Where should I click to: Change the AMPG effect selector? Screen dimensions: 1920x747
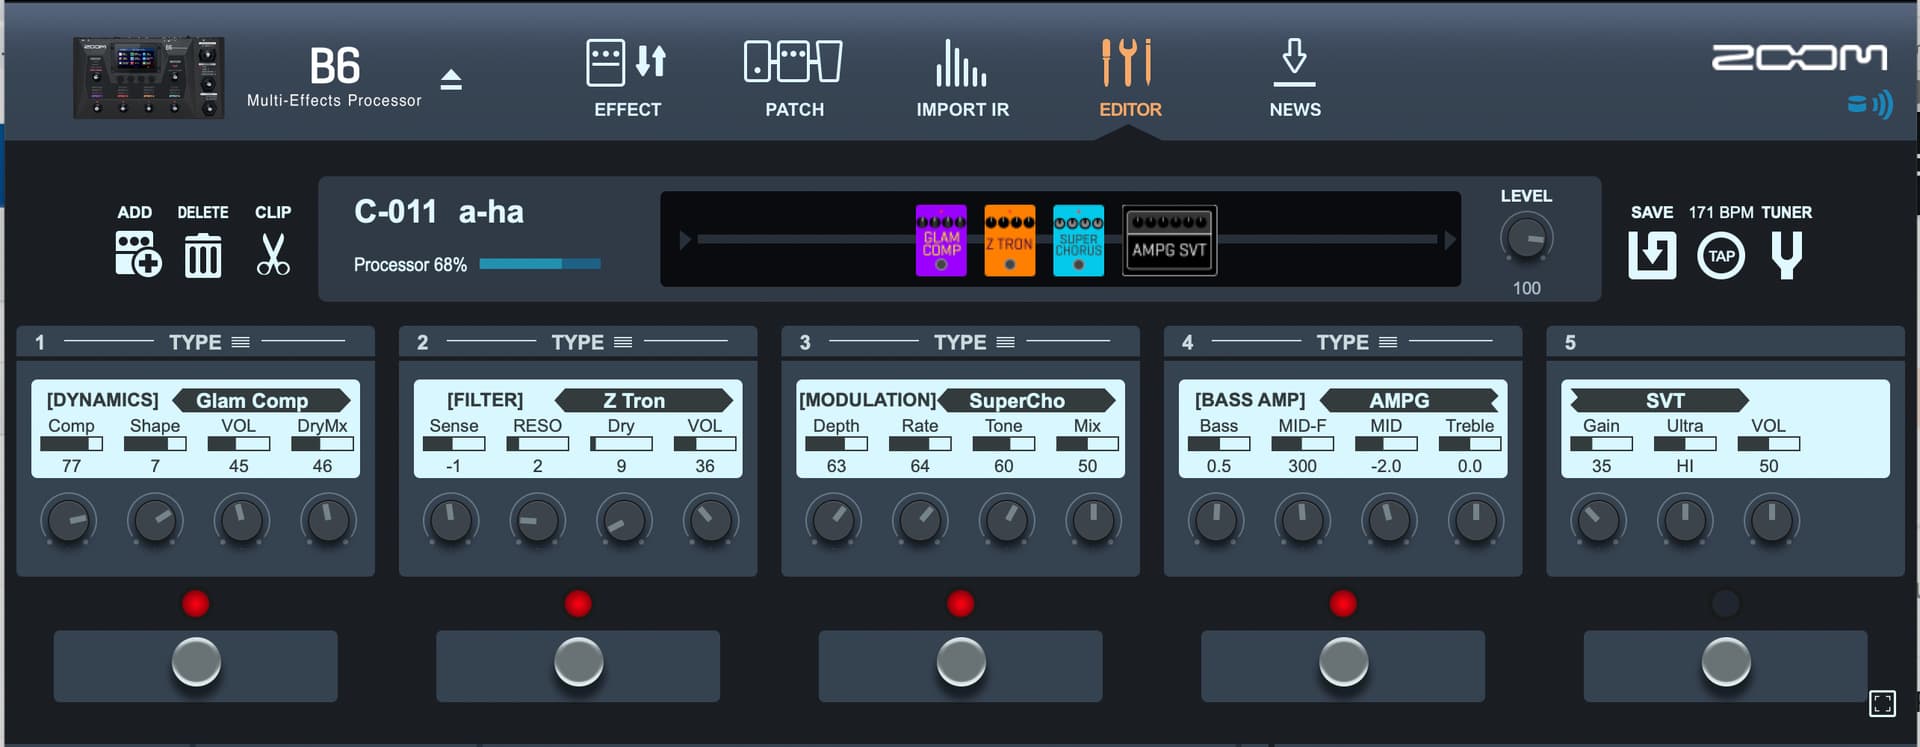tap(1409, 400)
